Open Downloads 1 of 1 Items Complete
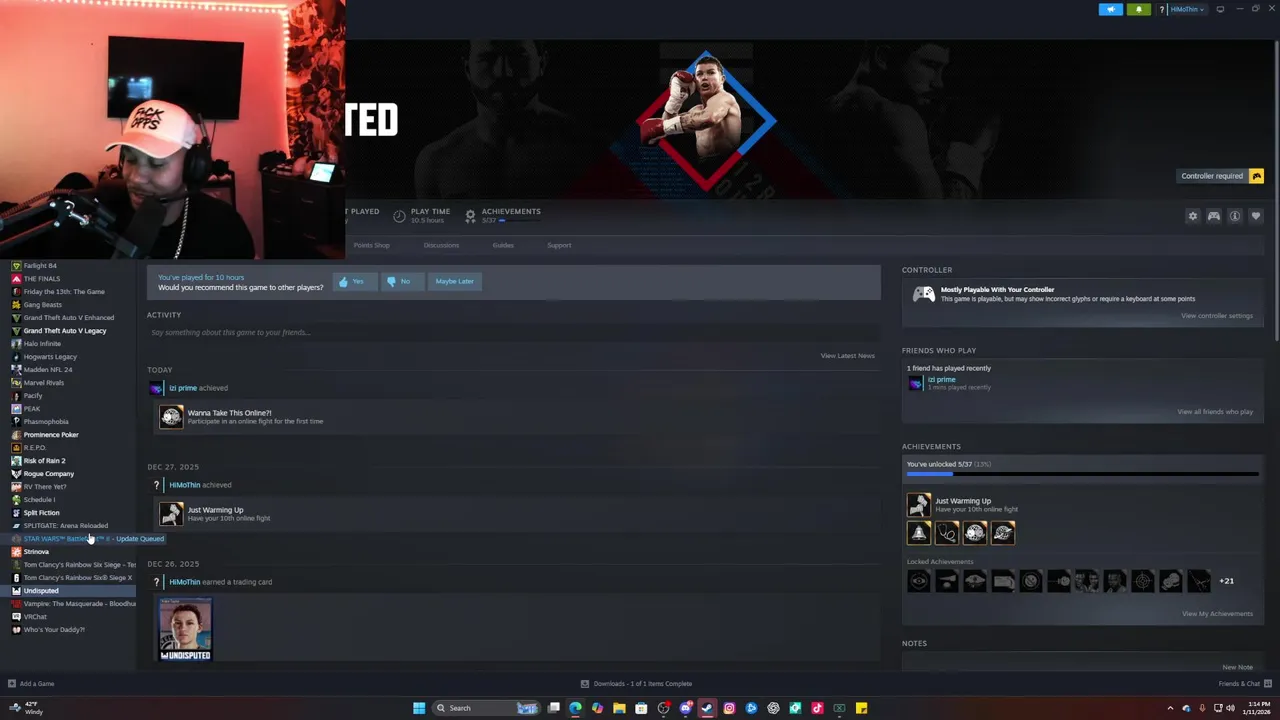Screen dimensions: 1280x720 [x=637, y=684]
